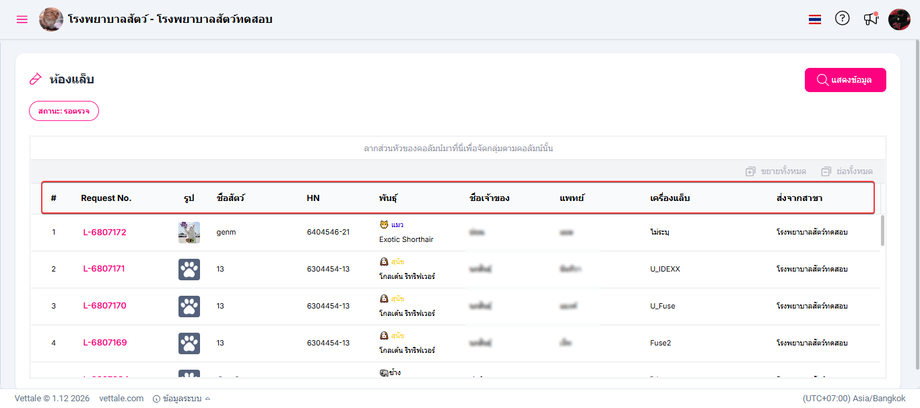Open request link L-6807169
The image size is (920, 408).
[104, 343]
